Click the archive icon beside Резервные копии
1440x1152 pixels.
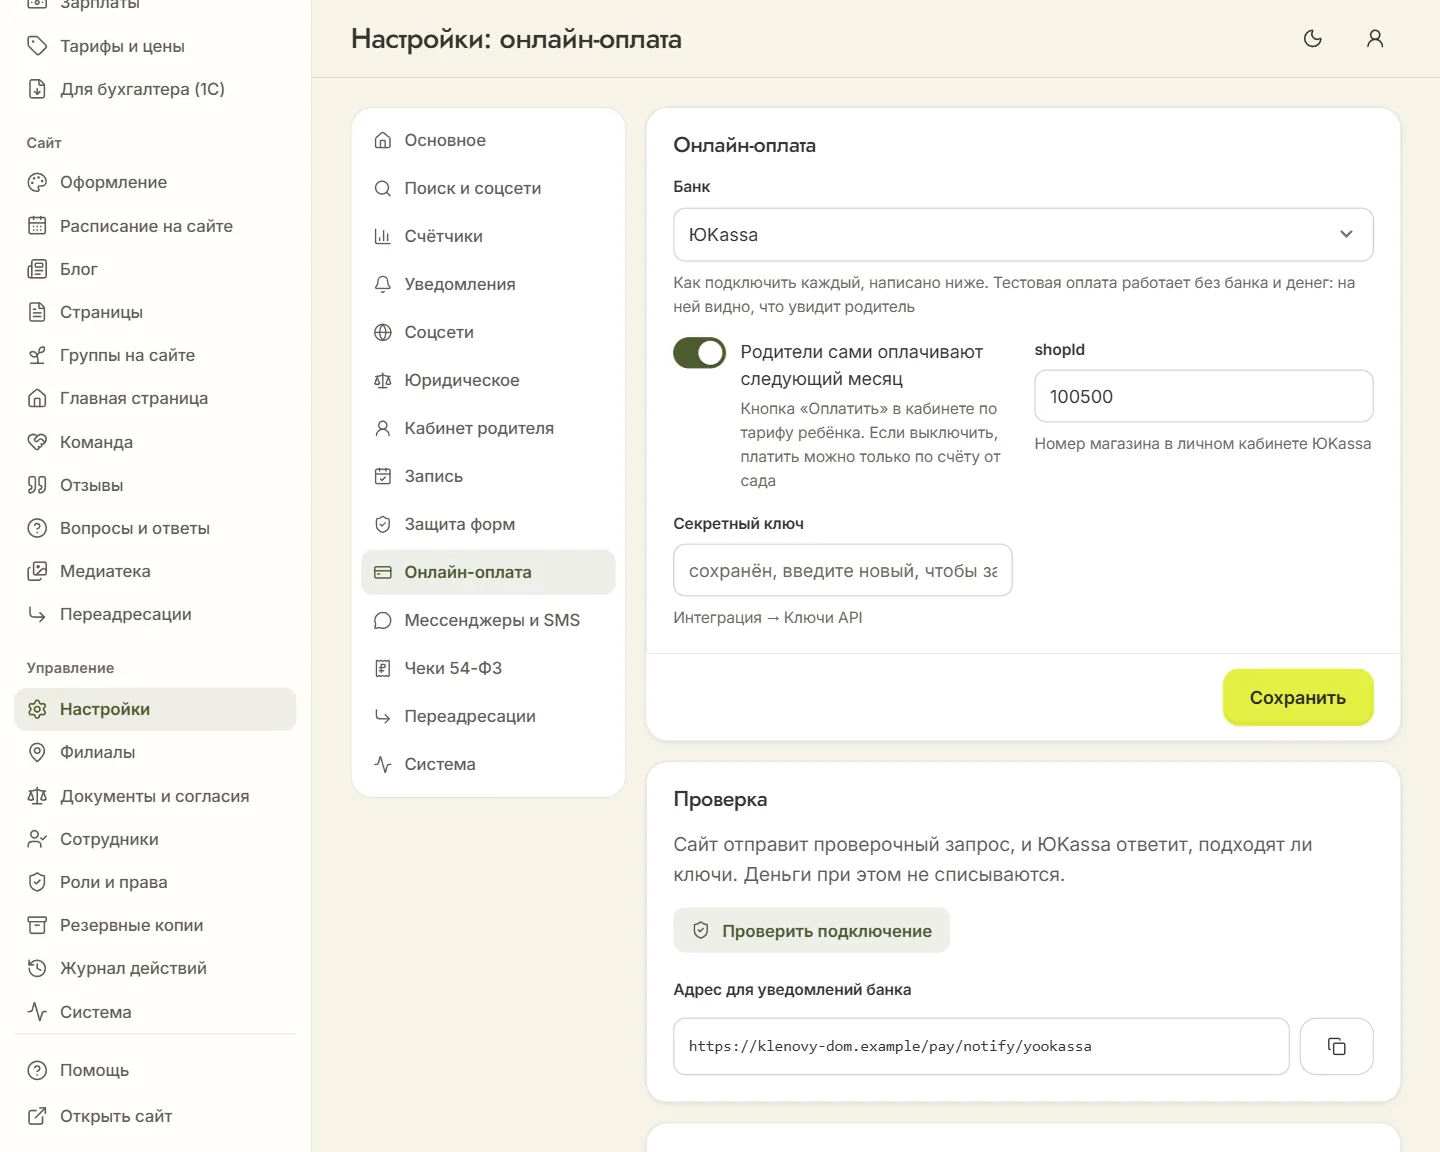tap(37, 925)
